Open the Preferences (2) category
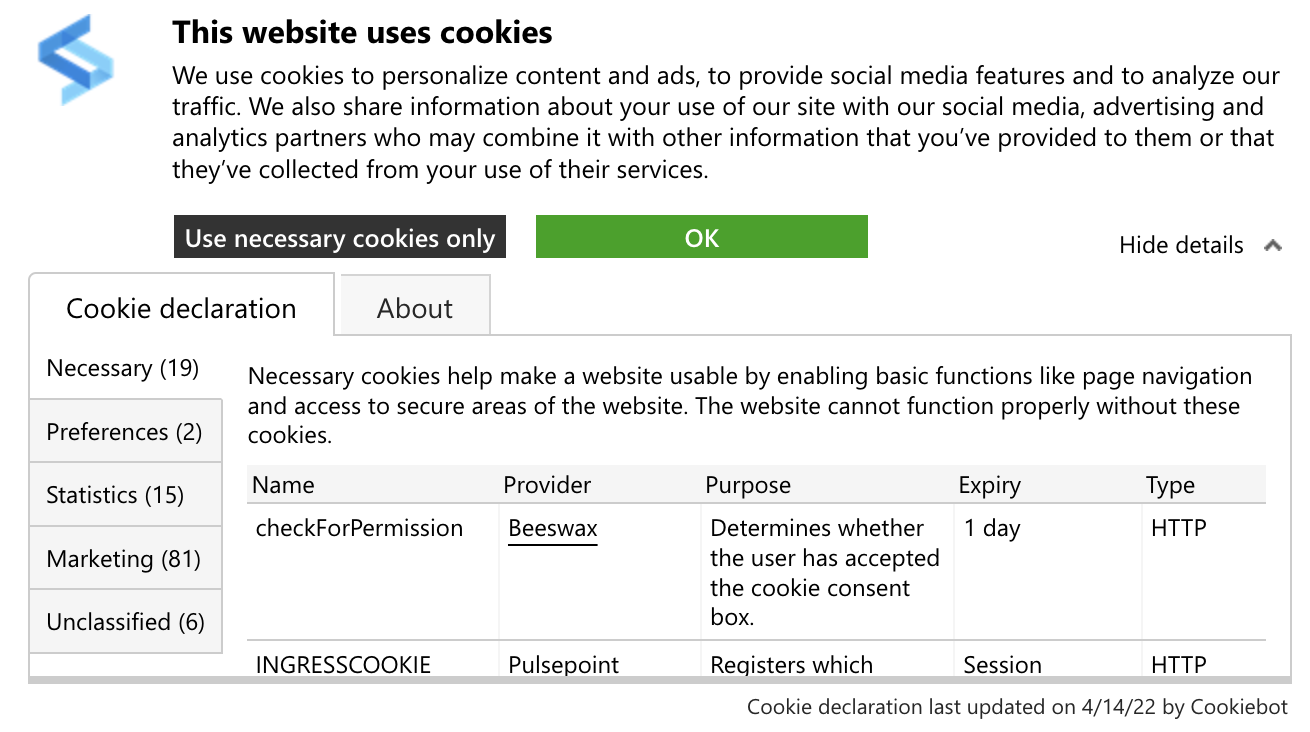This screenshot has height=732, width=1310. click(x=125, y=431)
